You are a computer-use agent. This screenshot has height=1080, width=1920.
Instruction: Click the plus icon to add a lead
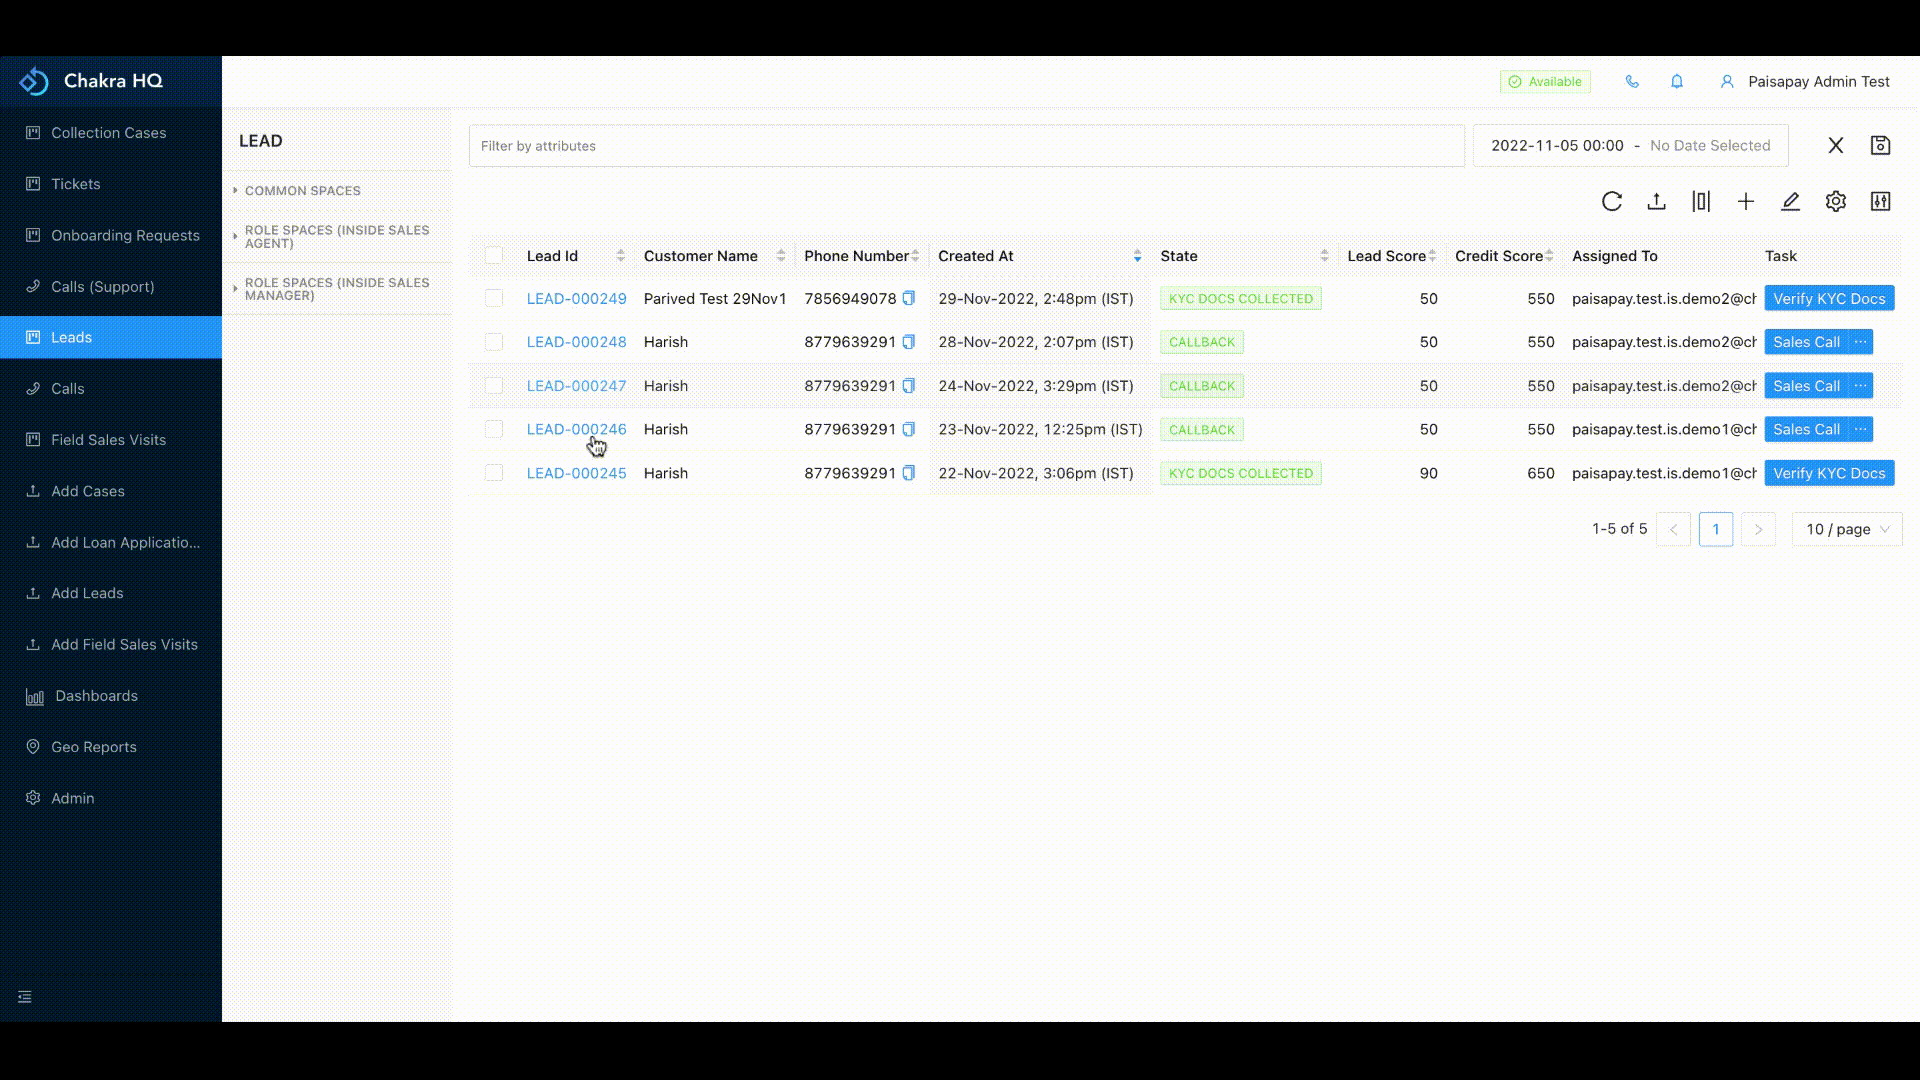coord(1746,202)
